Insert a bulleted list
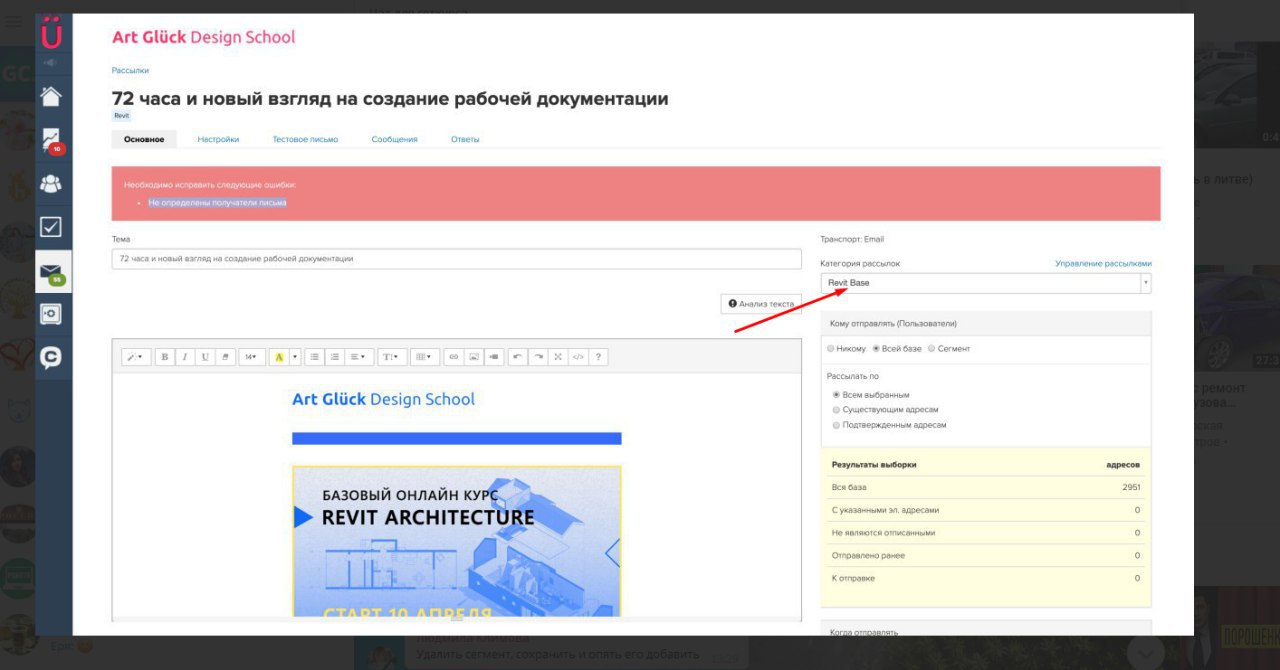 (314, 357)
